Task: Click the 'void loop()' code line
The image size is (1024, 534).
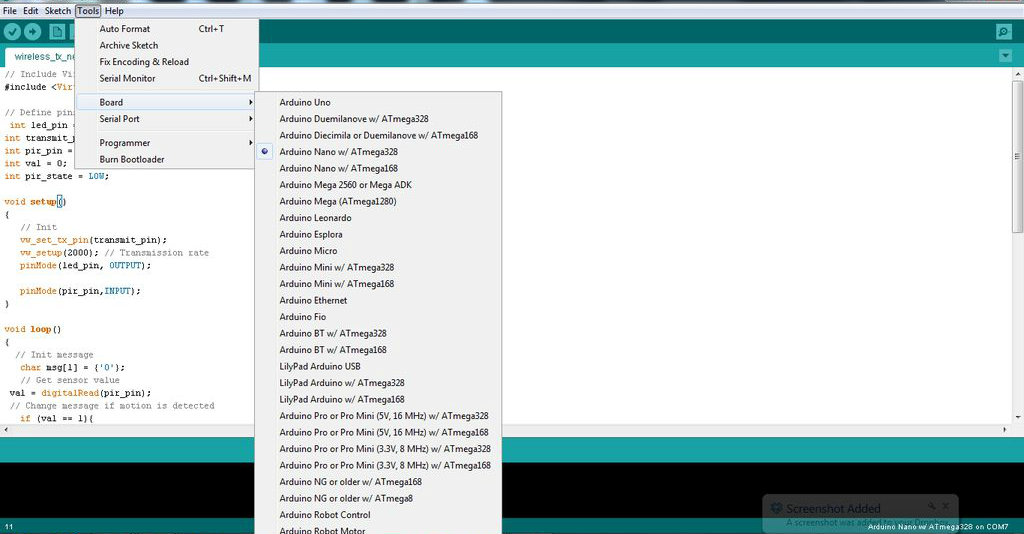Action: (x=33, y=329)
